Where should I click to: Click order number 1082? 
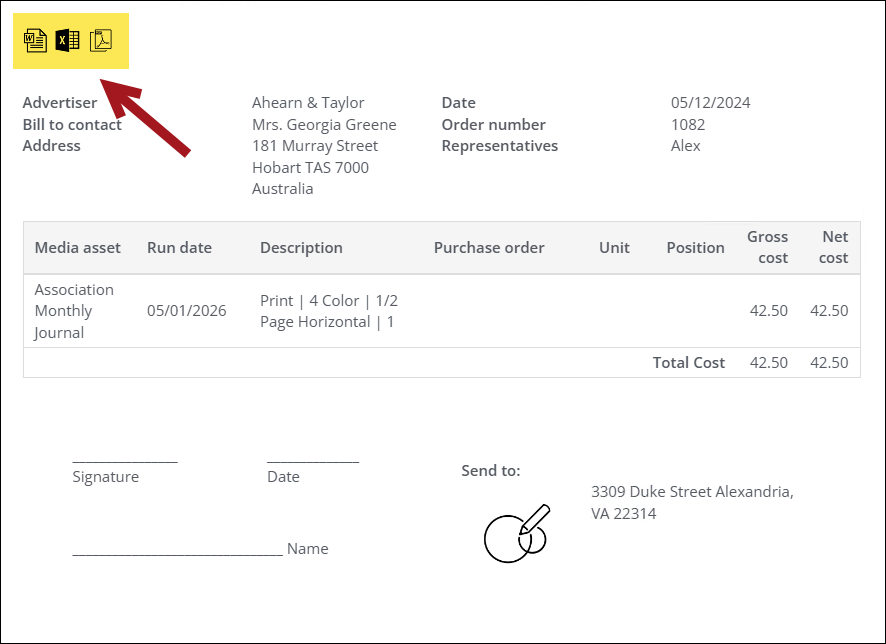point(688,125)
